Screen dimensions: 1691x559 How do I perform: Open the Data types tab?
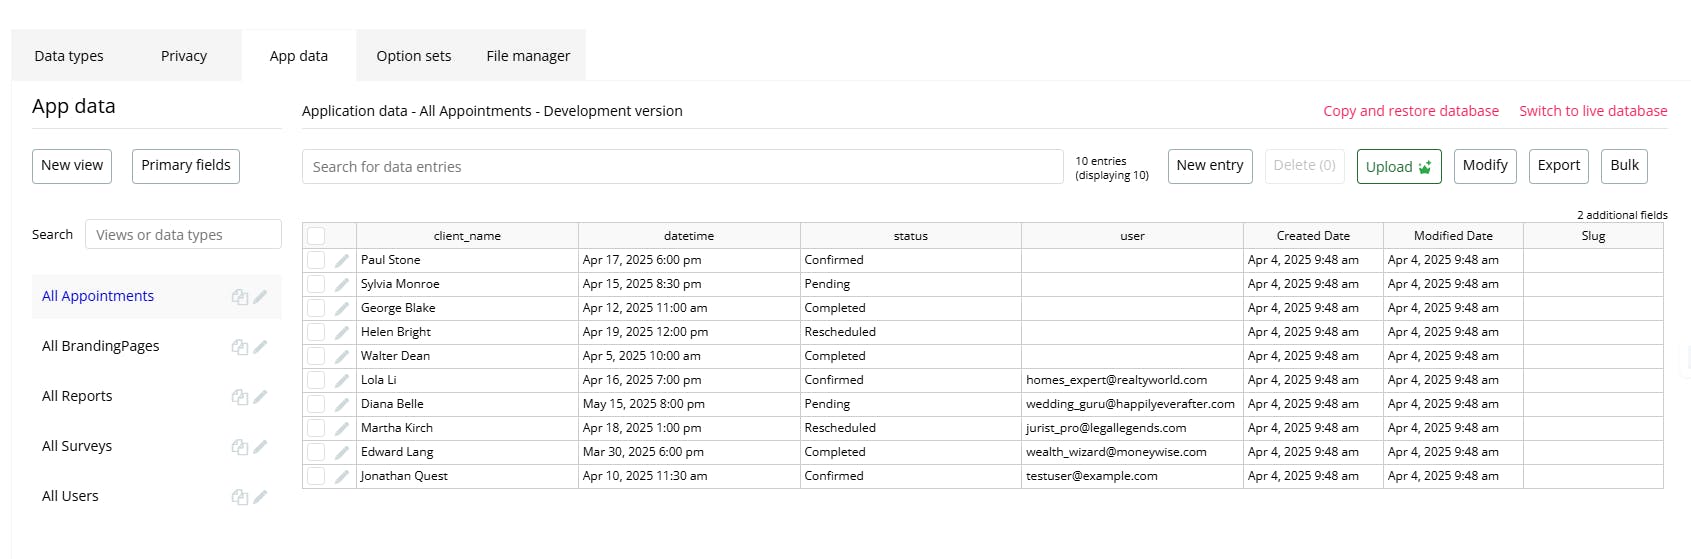click(x=69, y=56)
